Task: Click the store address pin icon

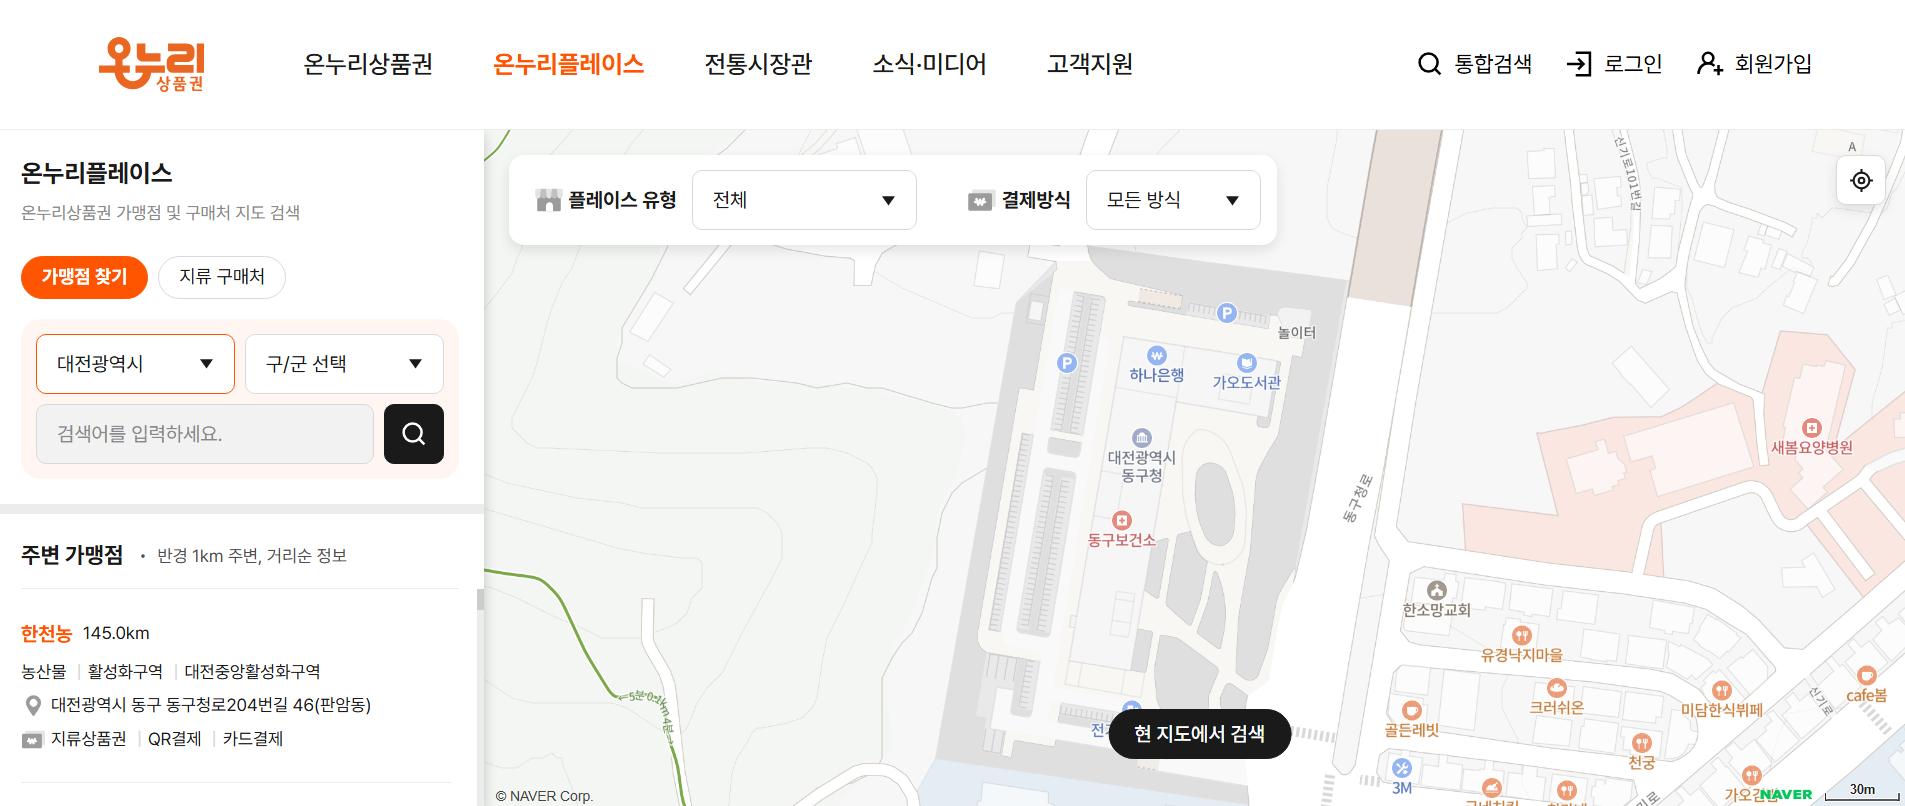Action: coord(33,706)
